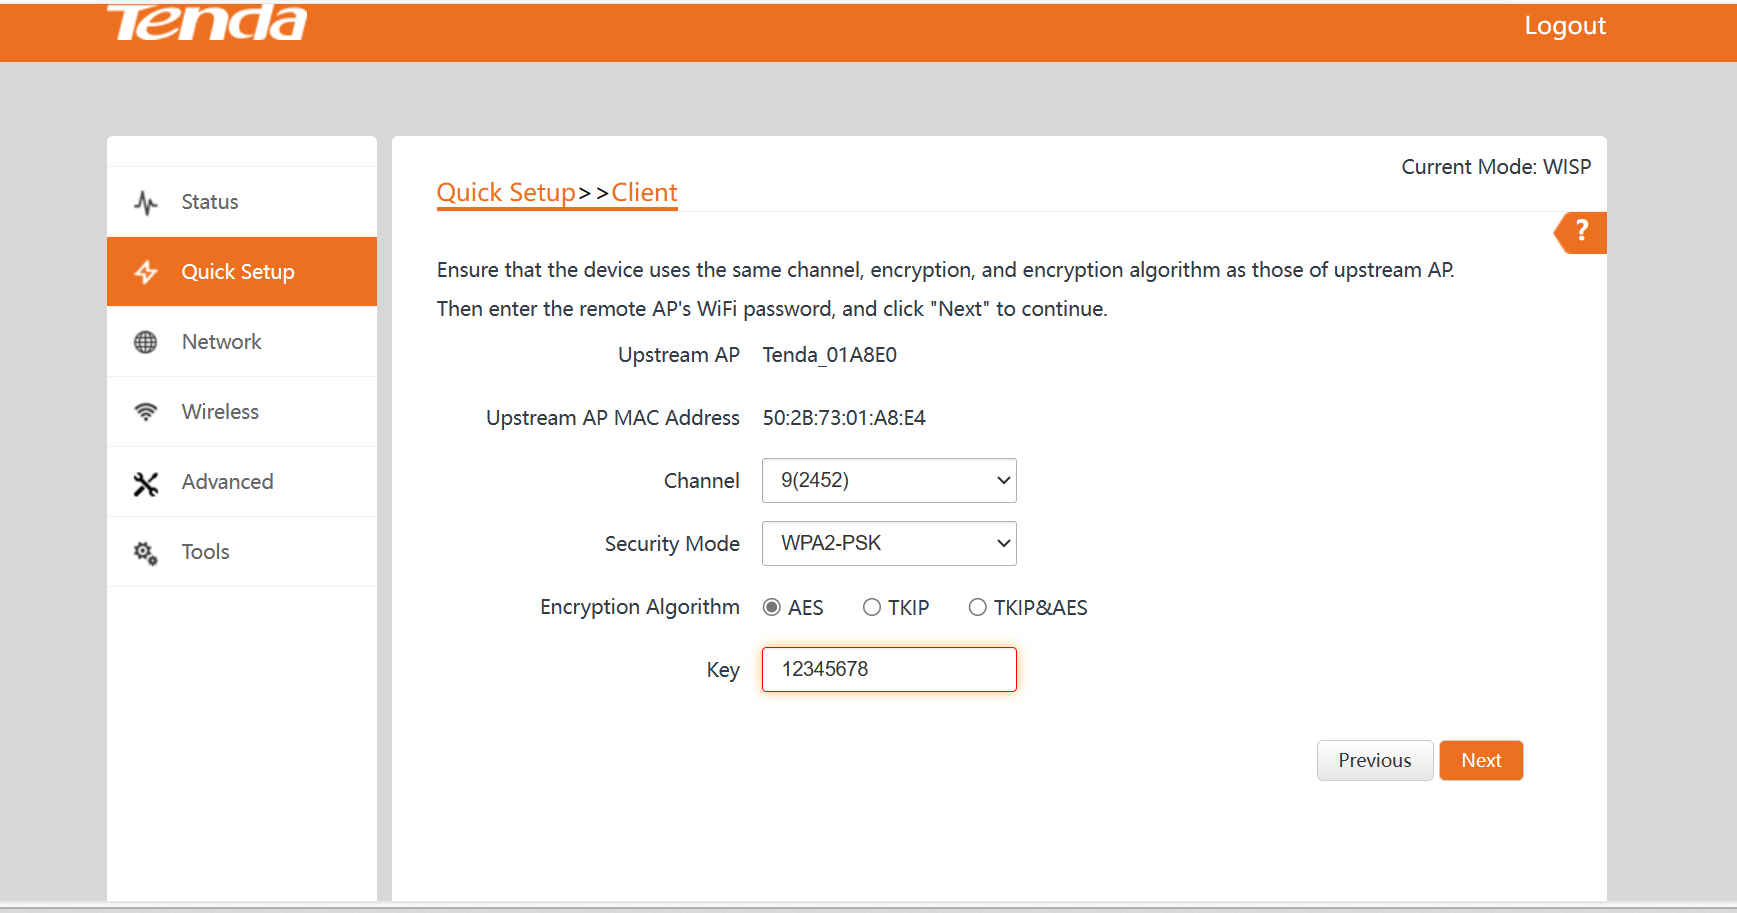Click Logout in the top bar

pos(1564,26)
